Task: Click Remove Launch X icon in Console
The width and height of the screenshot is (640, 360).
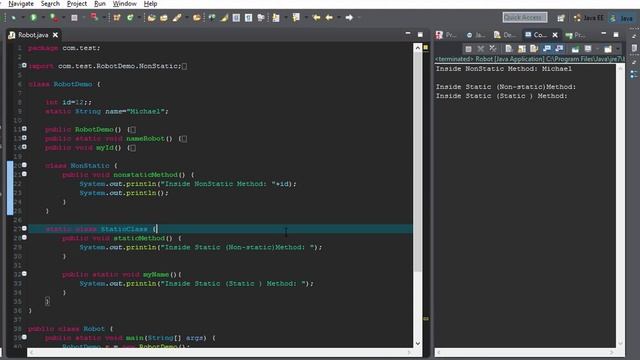Action: pyautogui.click(x=480, y=49)
